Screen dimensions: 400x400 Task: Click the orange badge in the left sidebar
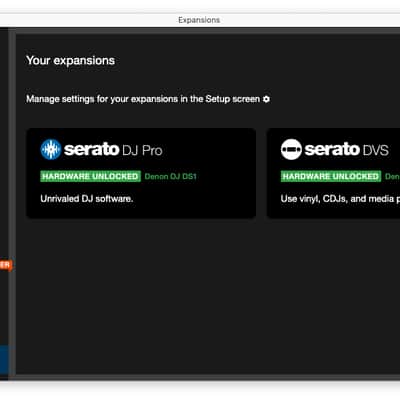point(6,265)
